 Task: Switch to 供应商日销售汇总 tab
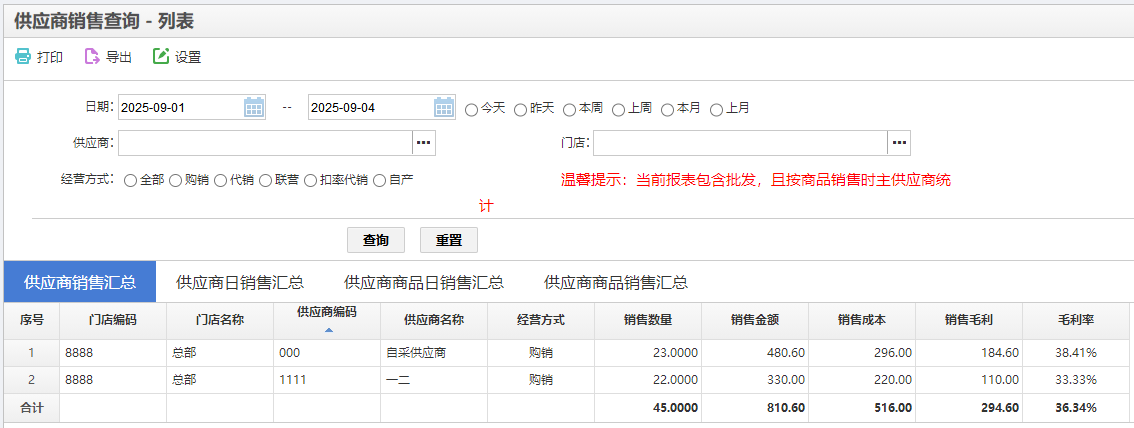coord(240,282)
